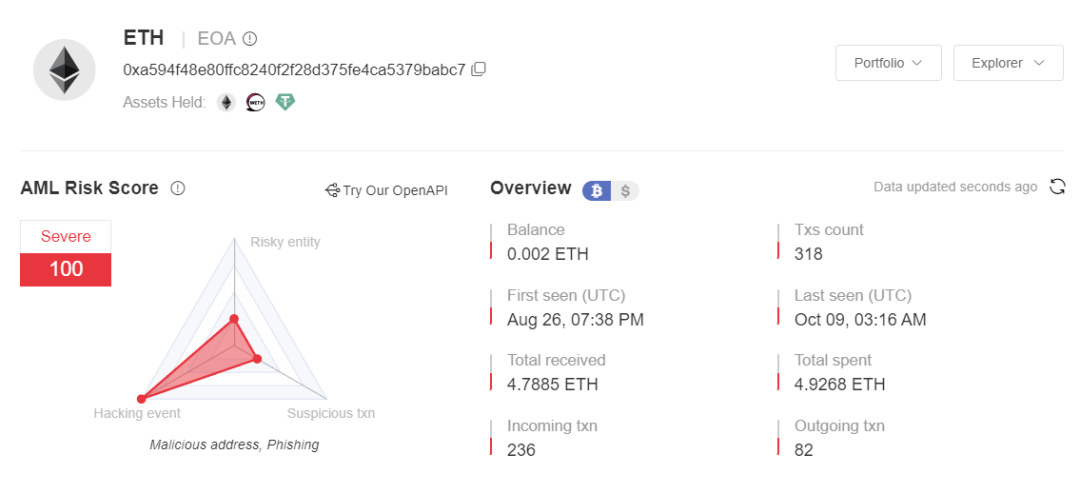Select the Risky entity radar label
Image resolution: width=1080 pixels, height=494 pixels.
(285, 242)
